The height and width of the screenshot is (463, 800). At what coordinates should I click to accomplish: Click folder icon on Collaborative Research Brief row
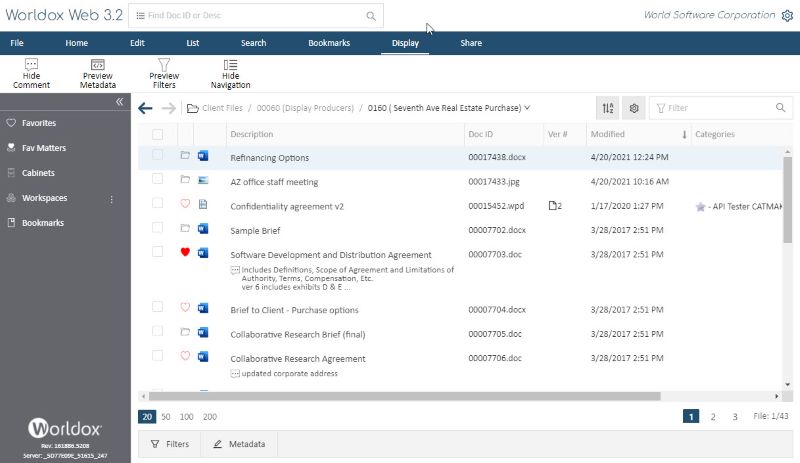coord(185,332)
